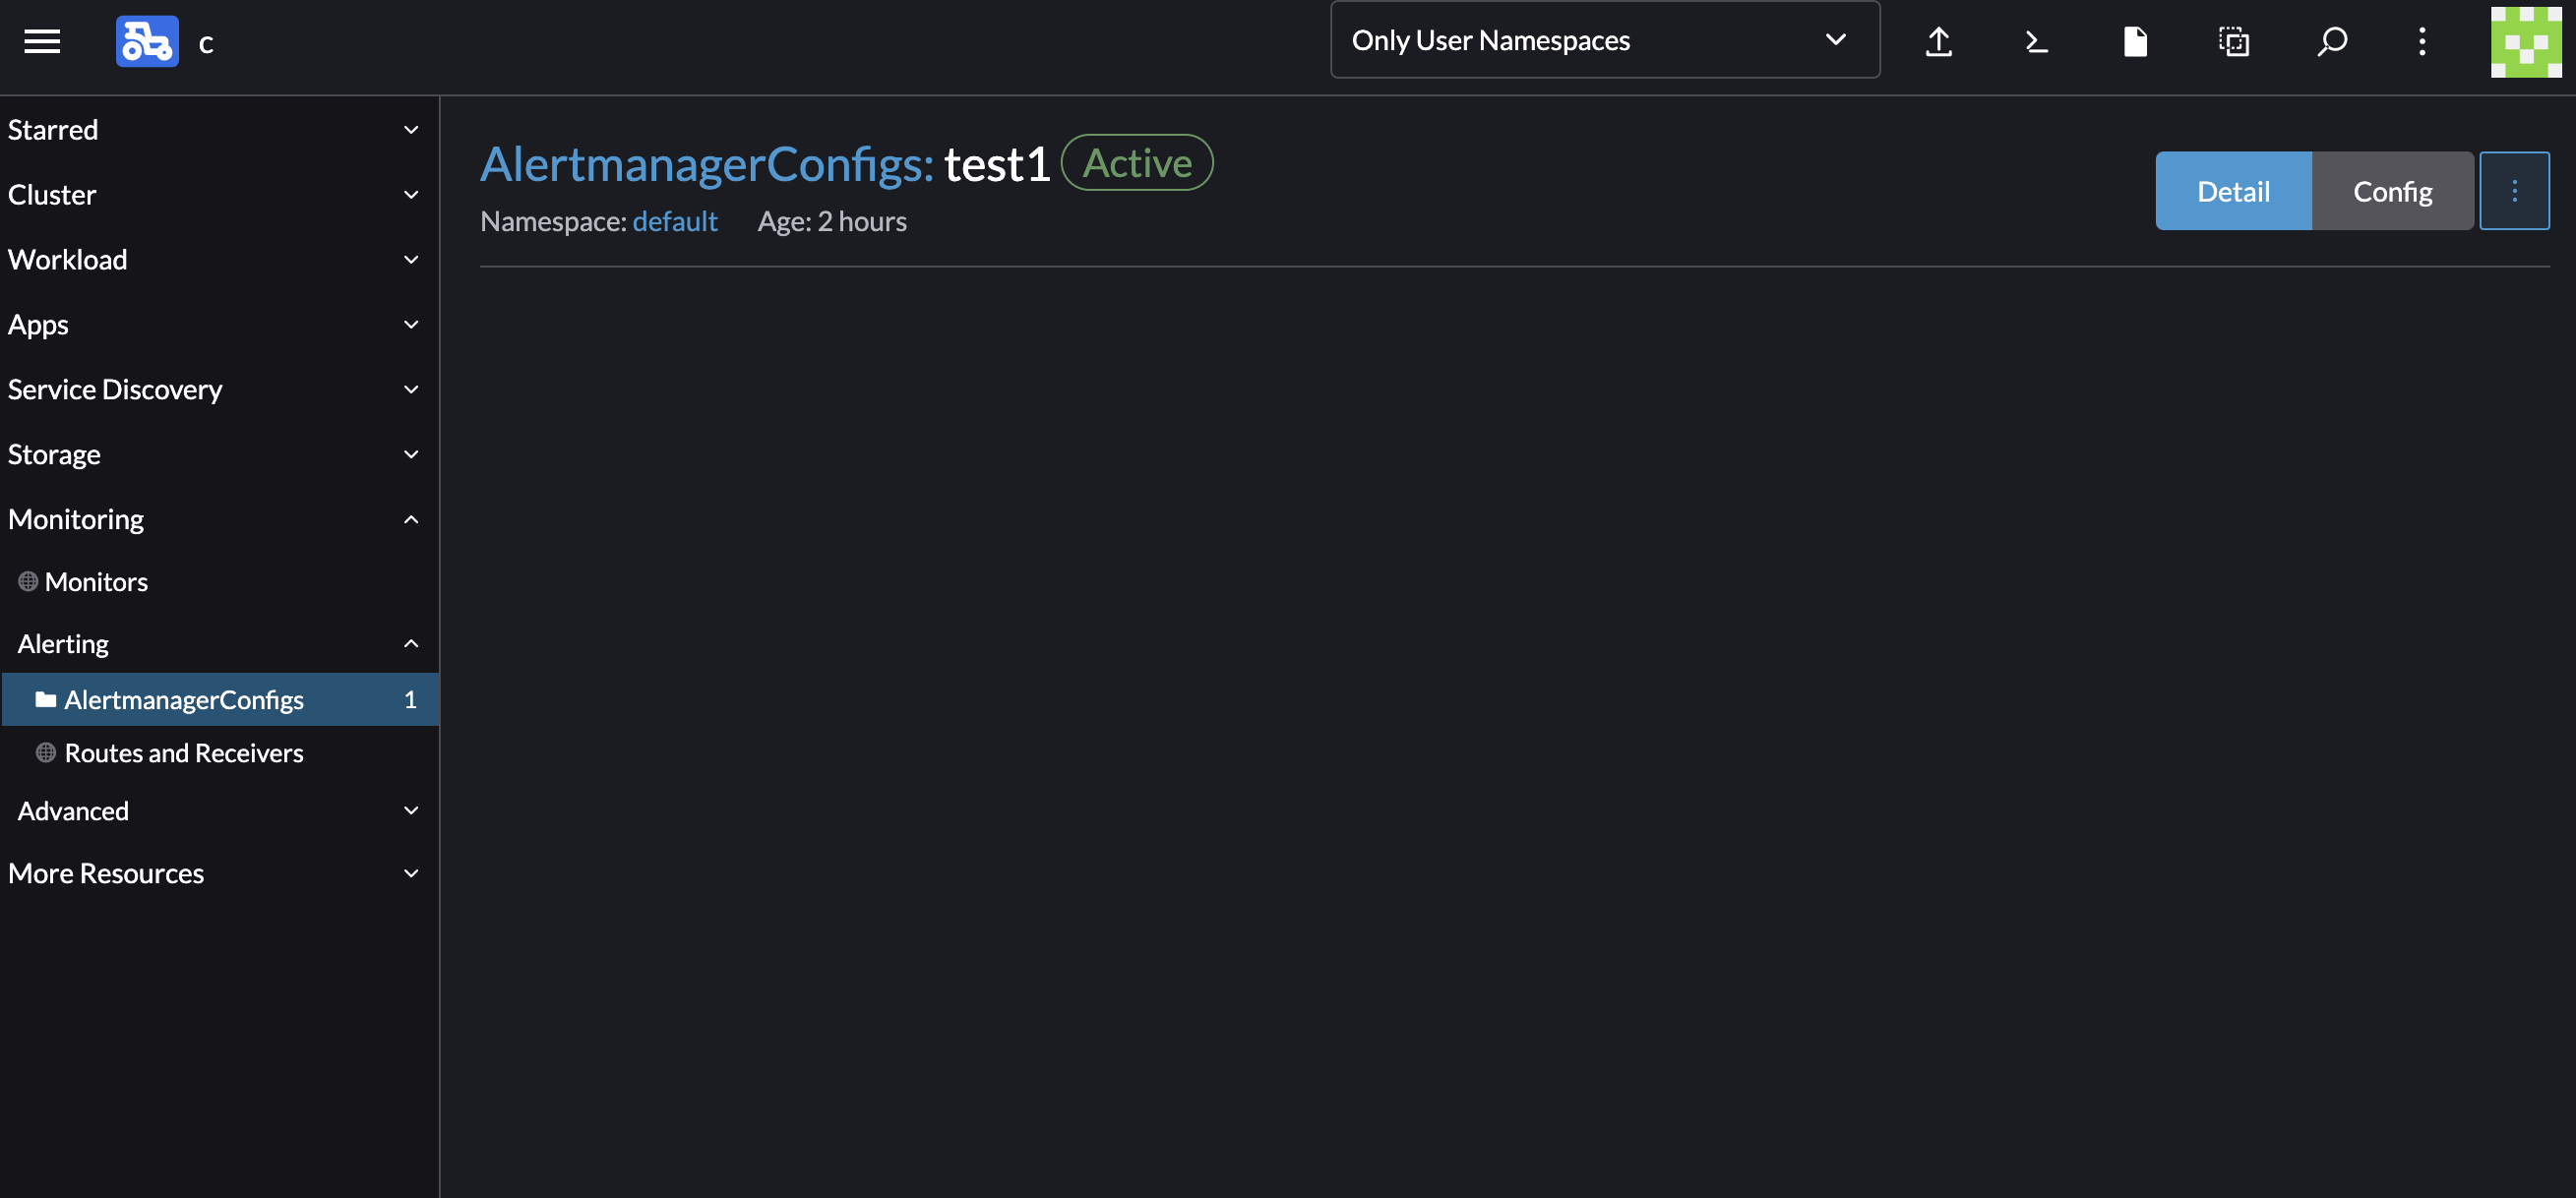Download the KubeConfig file icon
The image size is (2576, 1198).
[2135, 41]
